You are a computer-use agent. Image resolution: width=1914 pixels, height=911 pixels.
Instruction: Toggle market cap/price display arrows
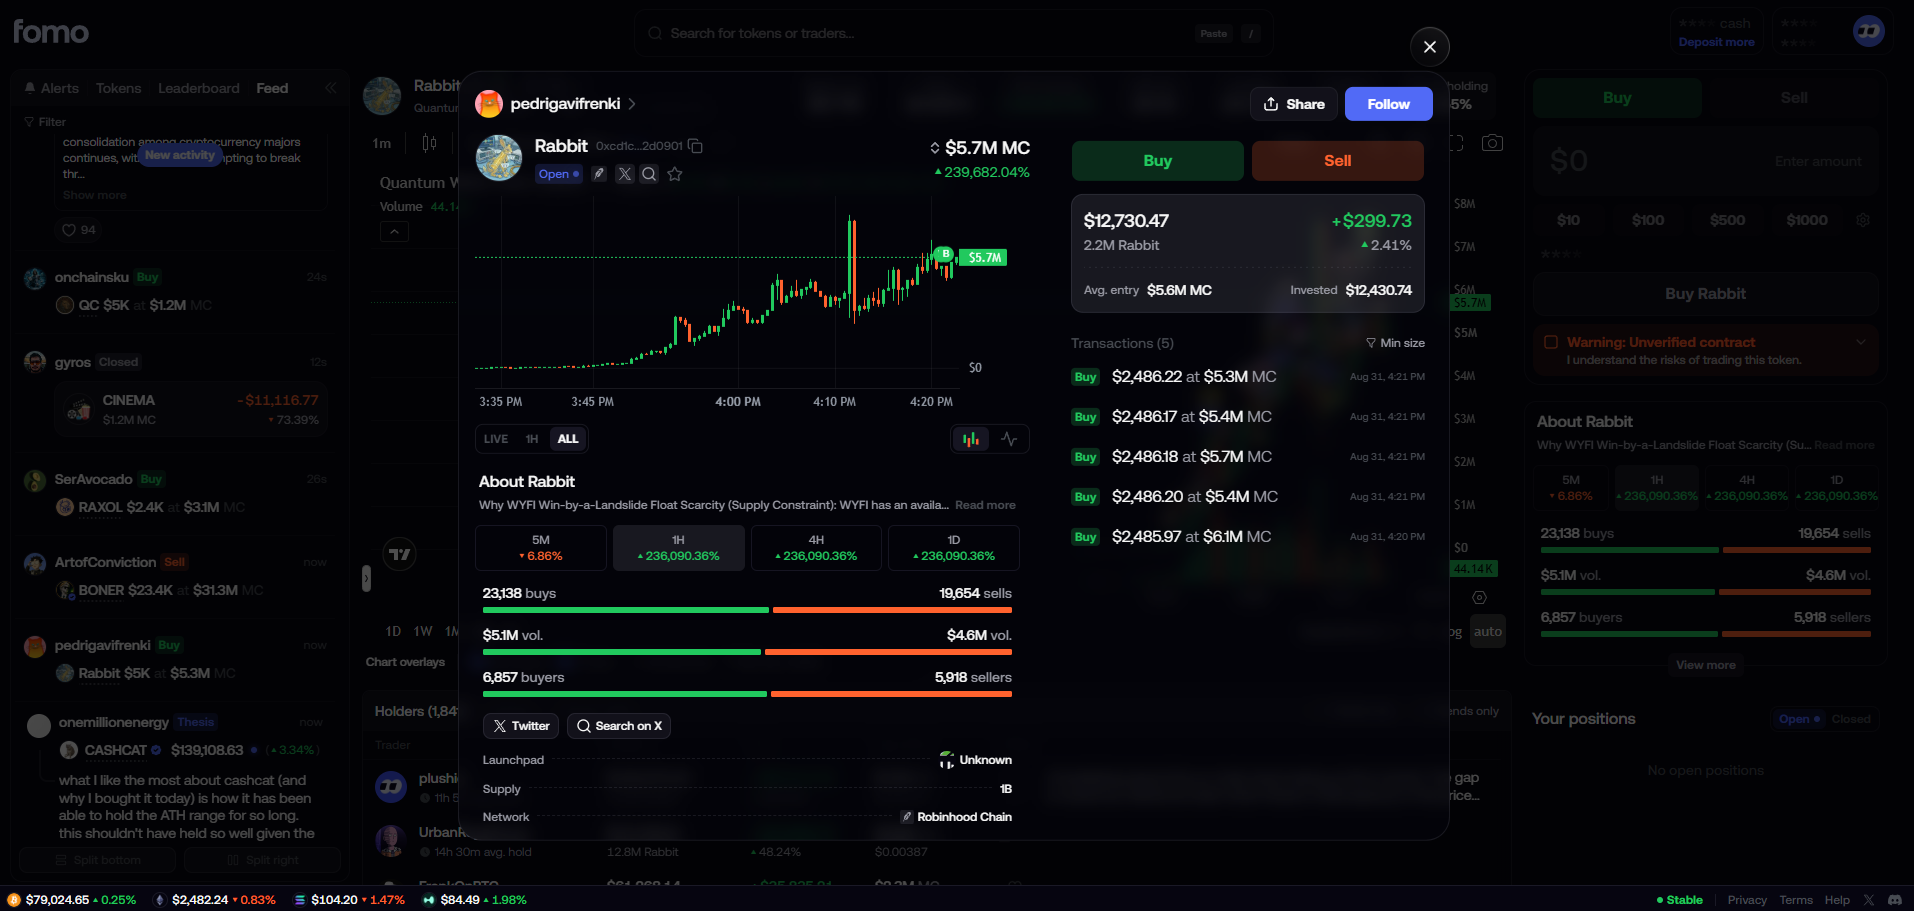935,148
